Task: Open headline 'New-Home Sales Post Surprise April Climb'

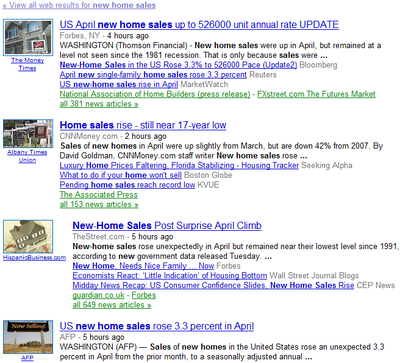Action: coord(167,226)
